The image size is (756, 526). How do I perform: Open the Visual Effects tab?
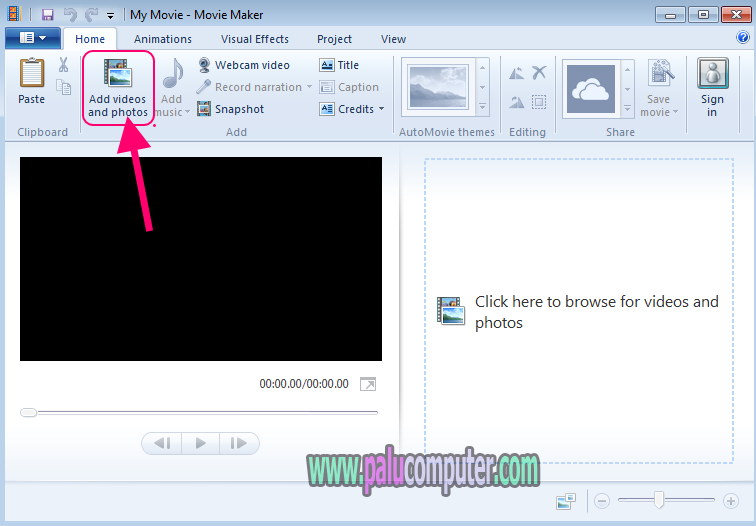coord(255,39)
